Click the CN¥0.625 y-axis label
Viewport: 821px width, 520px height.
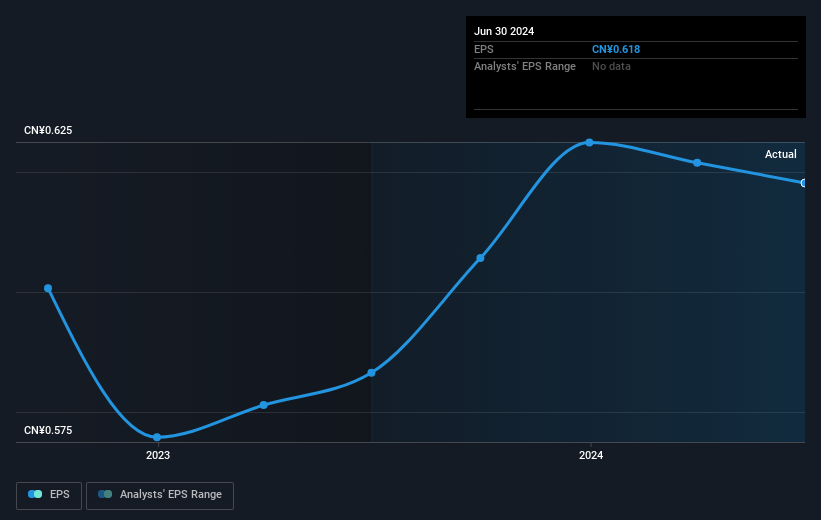[48, 130]
